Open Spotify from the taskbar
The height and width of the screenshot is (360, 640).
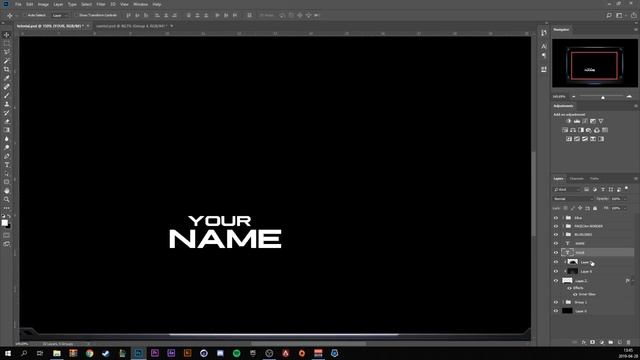[236, 353]
